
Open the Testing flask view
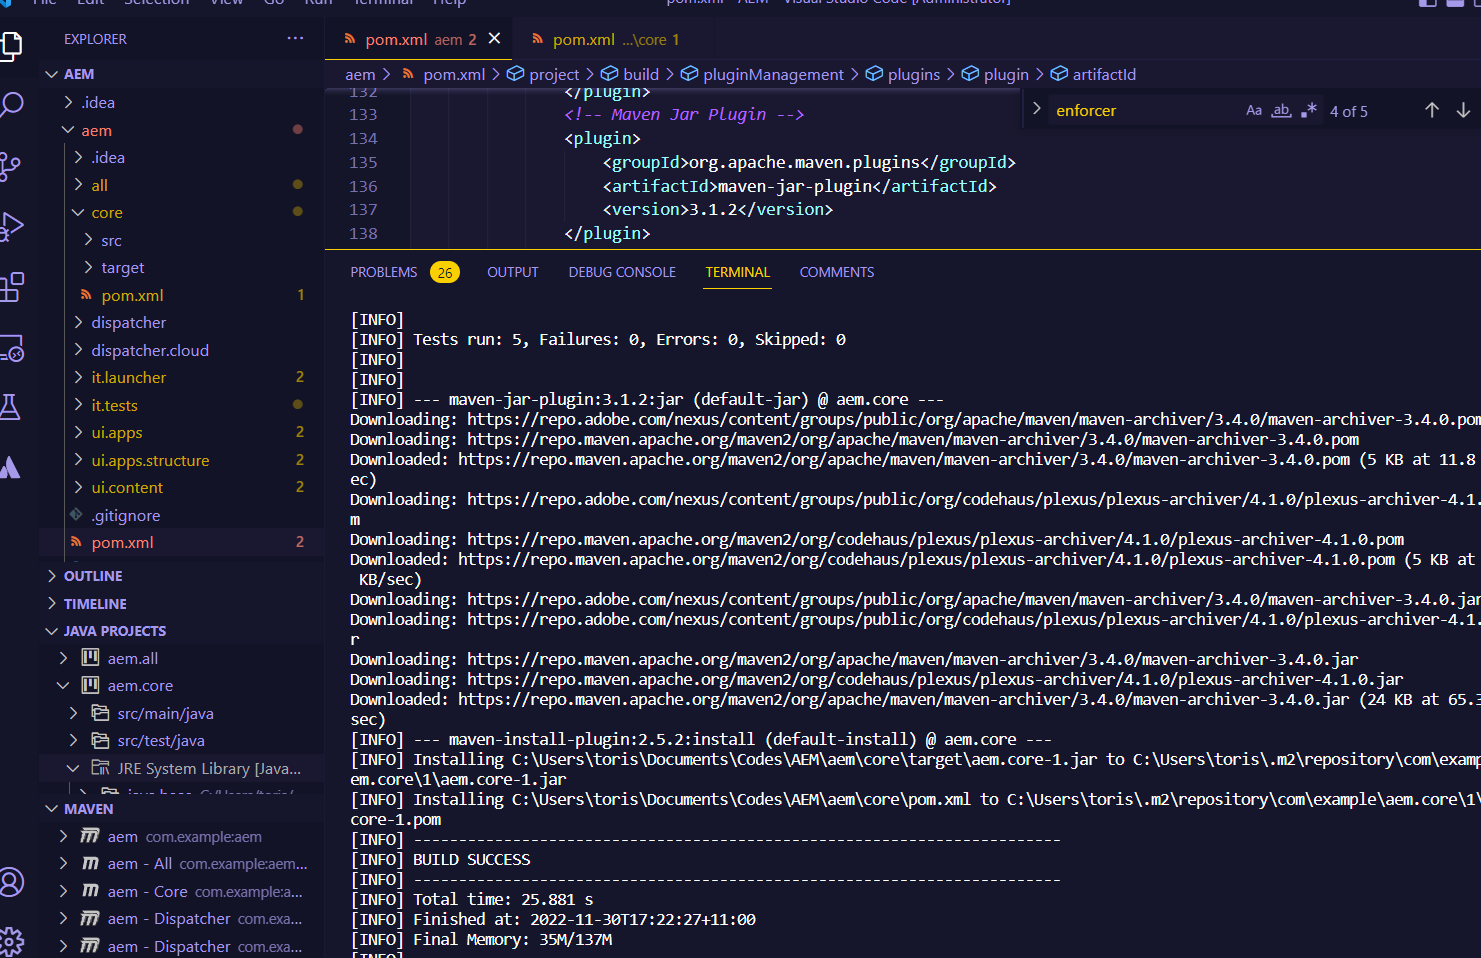tap(10, 407)
